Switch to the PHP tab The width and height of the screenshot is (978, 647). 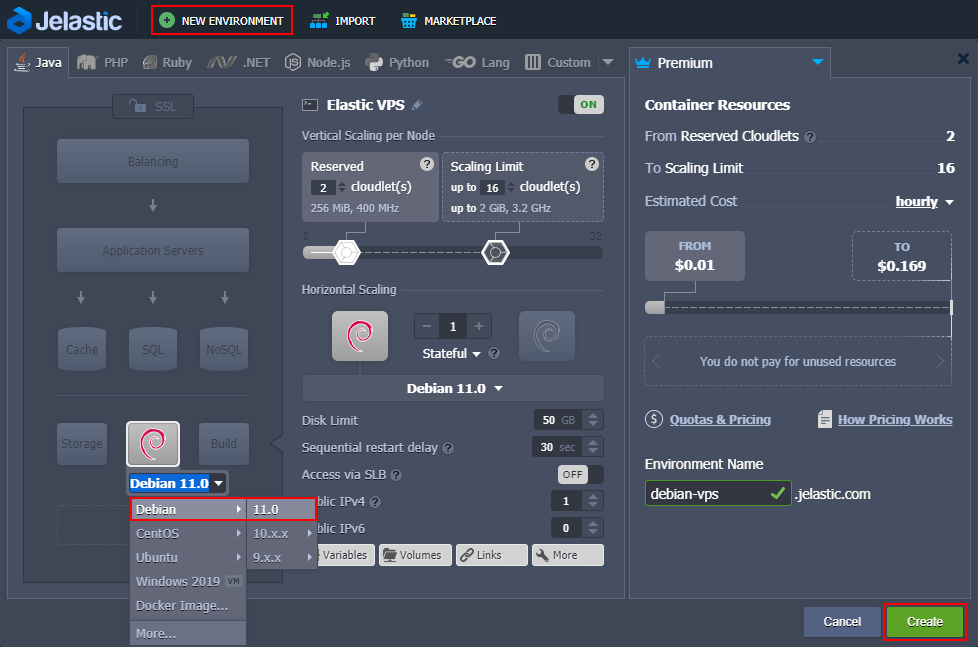pyautogui.click(x=102, y=62)
